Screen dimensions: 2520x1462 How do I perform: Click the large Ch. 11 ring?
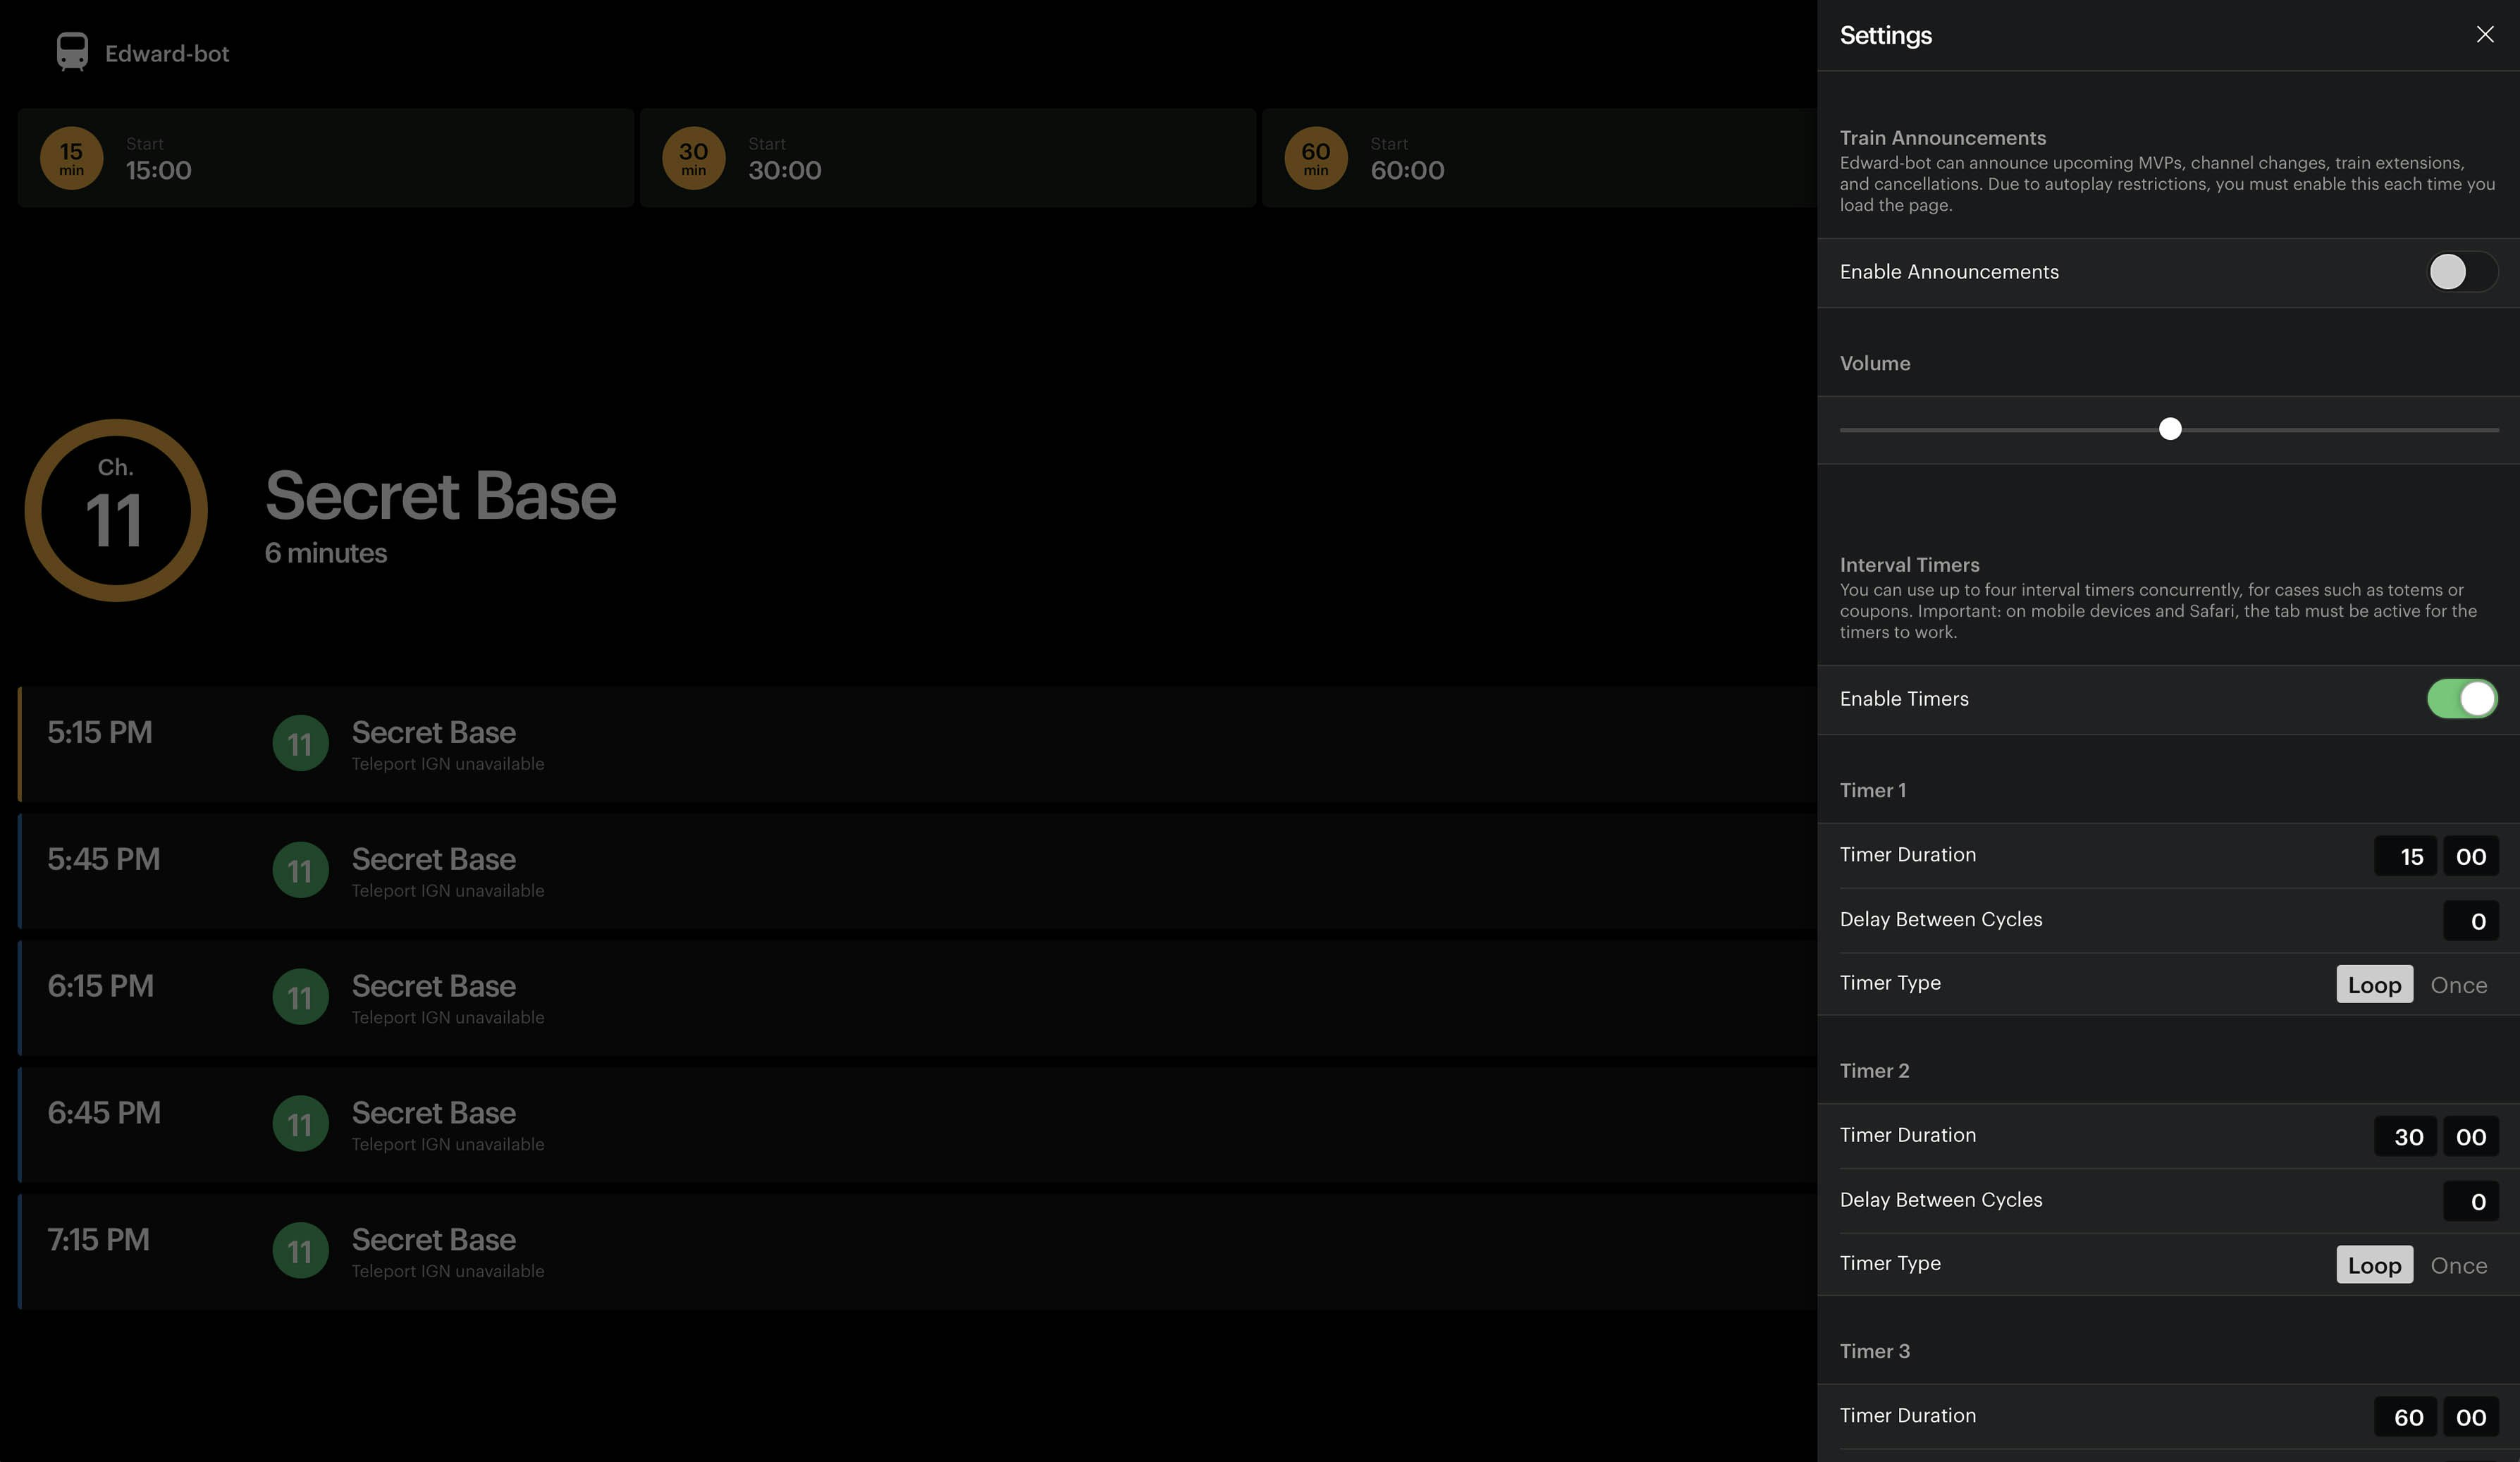pyautogui.click(x=116, y=510)
